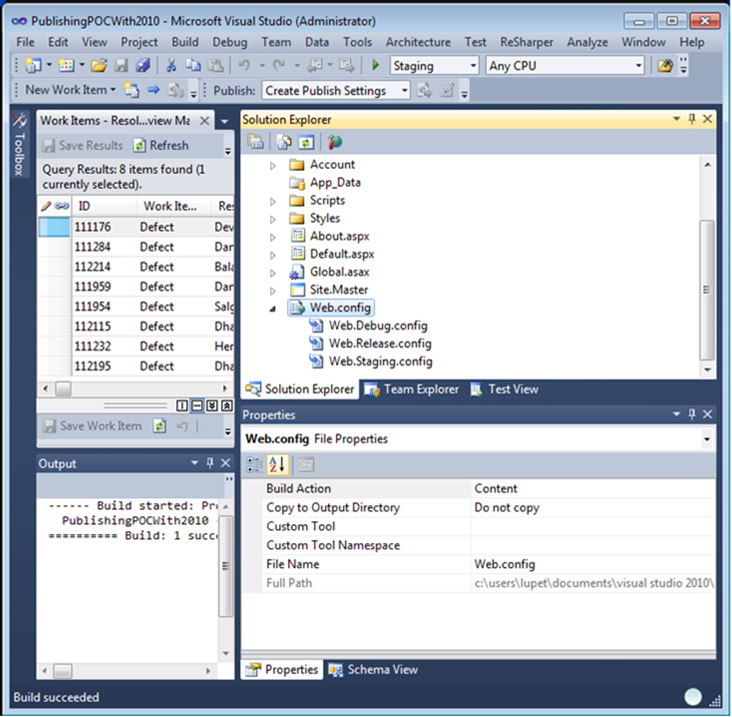This screenshot has width=732, height=717.
Task: Pin the Properties panel
Action: pyautogui.click(x=692, y=414)
